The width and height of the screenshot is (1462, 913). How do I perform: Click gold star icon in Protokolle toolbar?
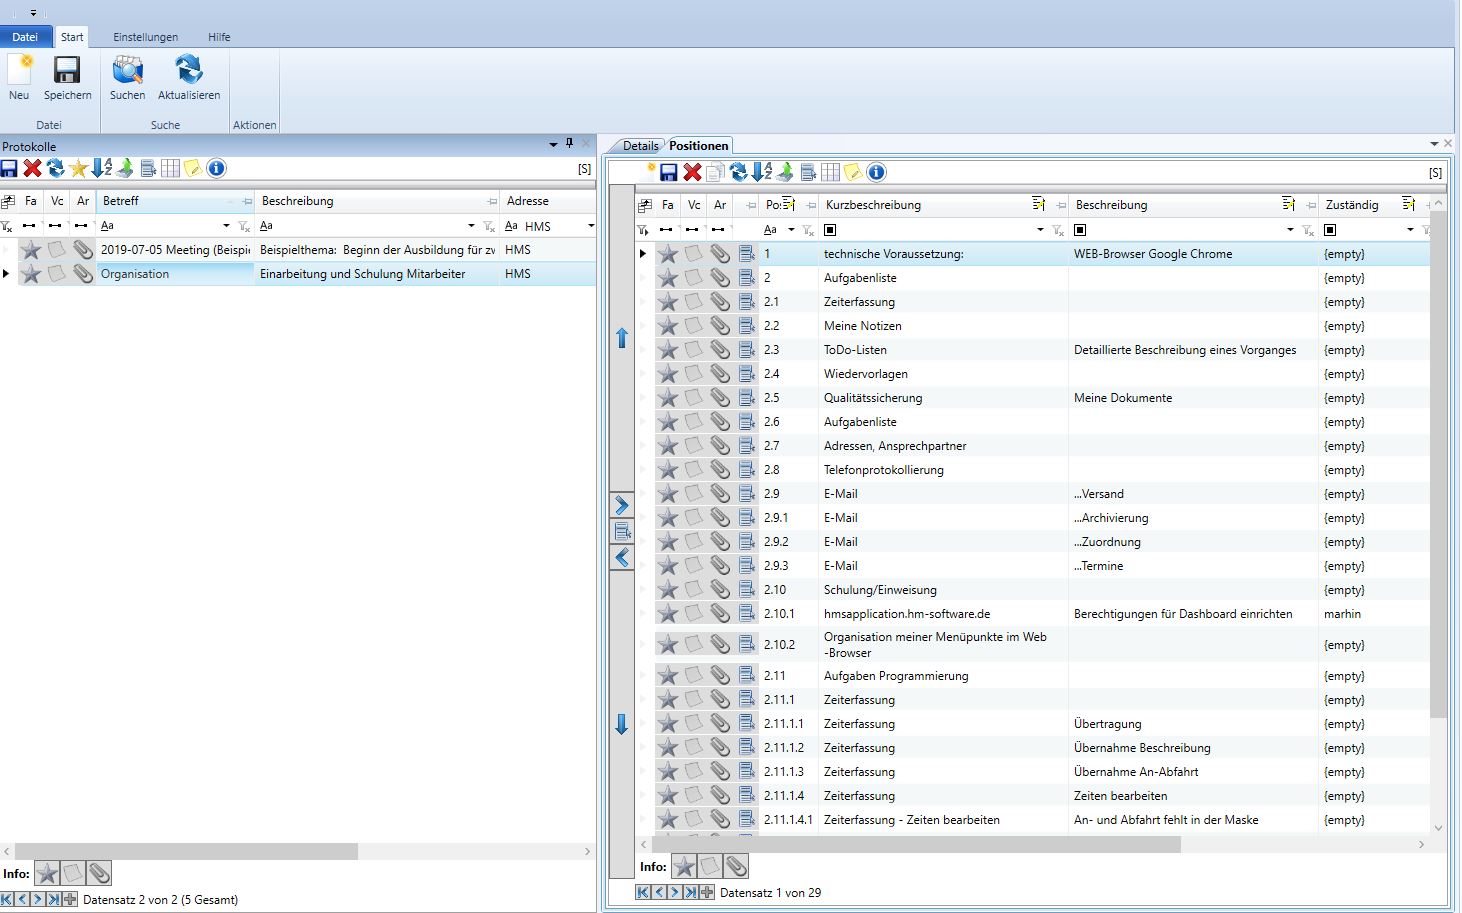[78, 168]
